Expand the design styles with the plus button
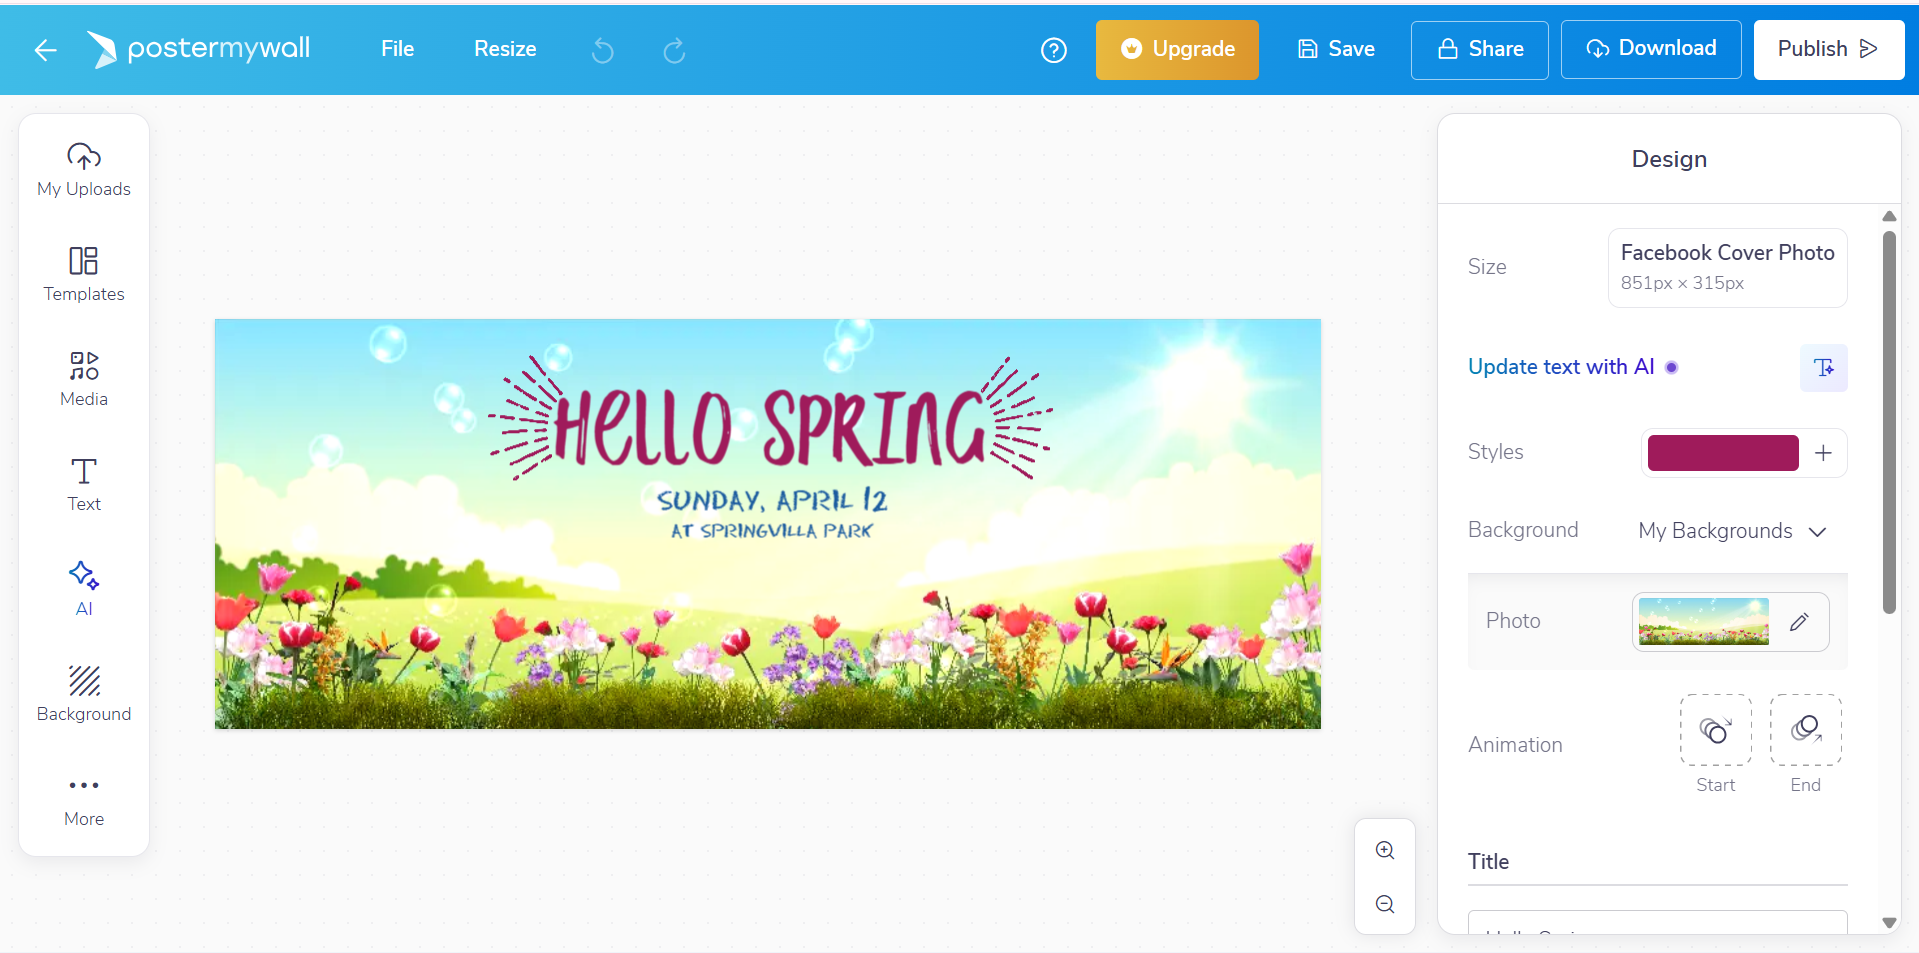 (x=1822, y=453)
